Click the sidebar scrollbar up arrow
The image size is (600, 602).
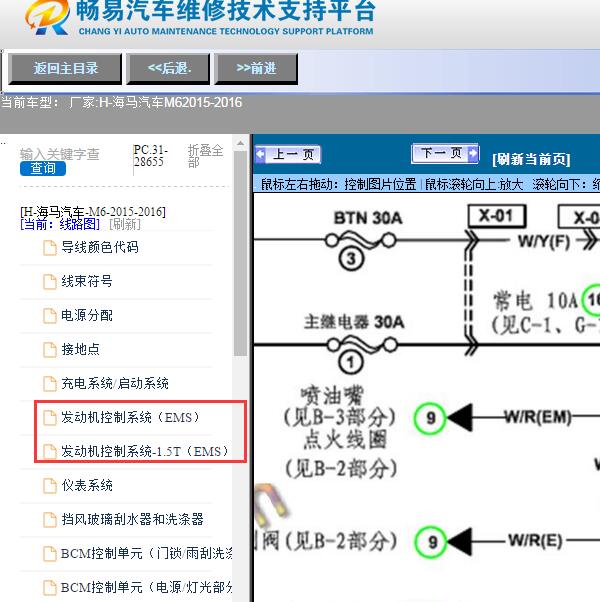pyautogui.click(x=240, y=144)
